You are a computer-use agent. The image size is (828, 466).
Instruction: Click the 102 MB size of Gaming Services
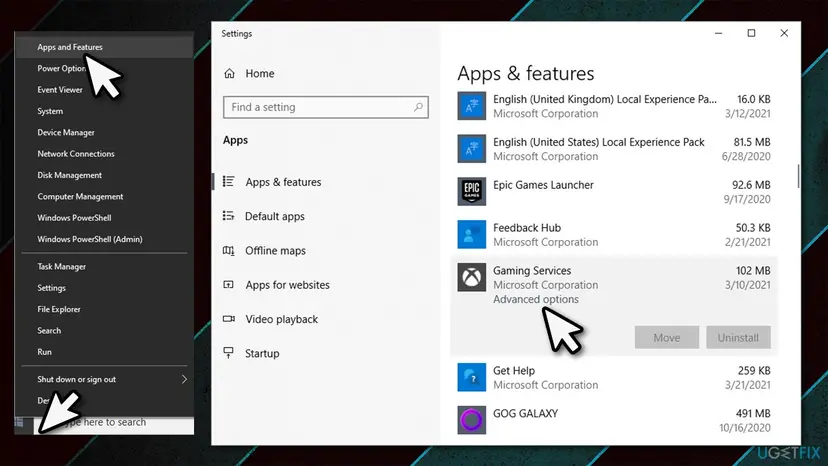753,271
